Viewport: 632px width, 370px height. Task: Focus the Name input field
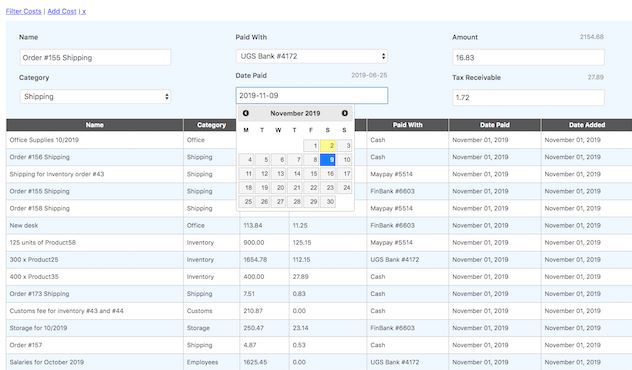pyautogui.click(x=95, y=57)
